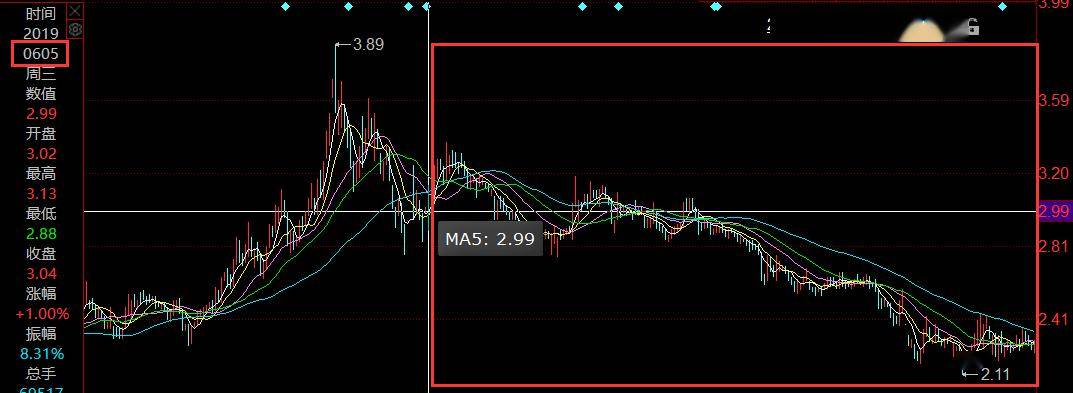Select the weekday text '周三'

point(40,74)
